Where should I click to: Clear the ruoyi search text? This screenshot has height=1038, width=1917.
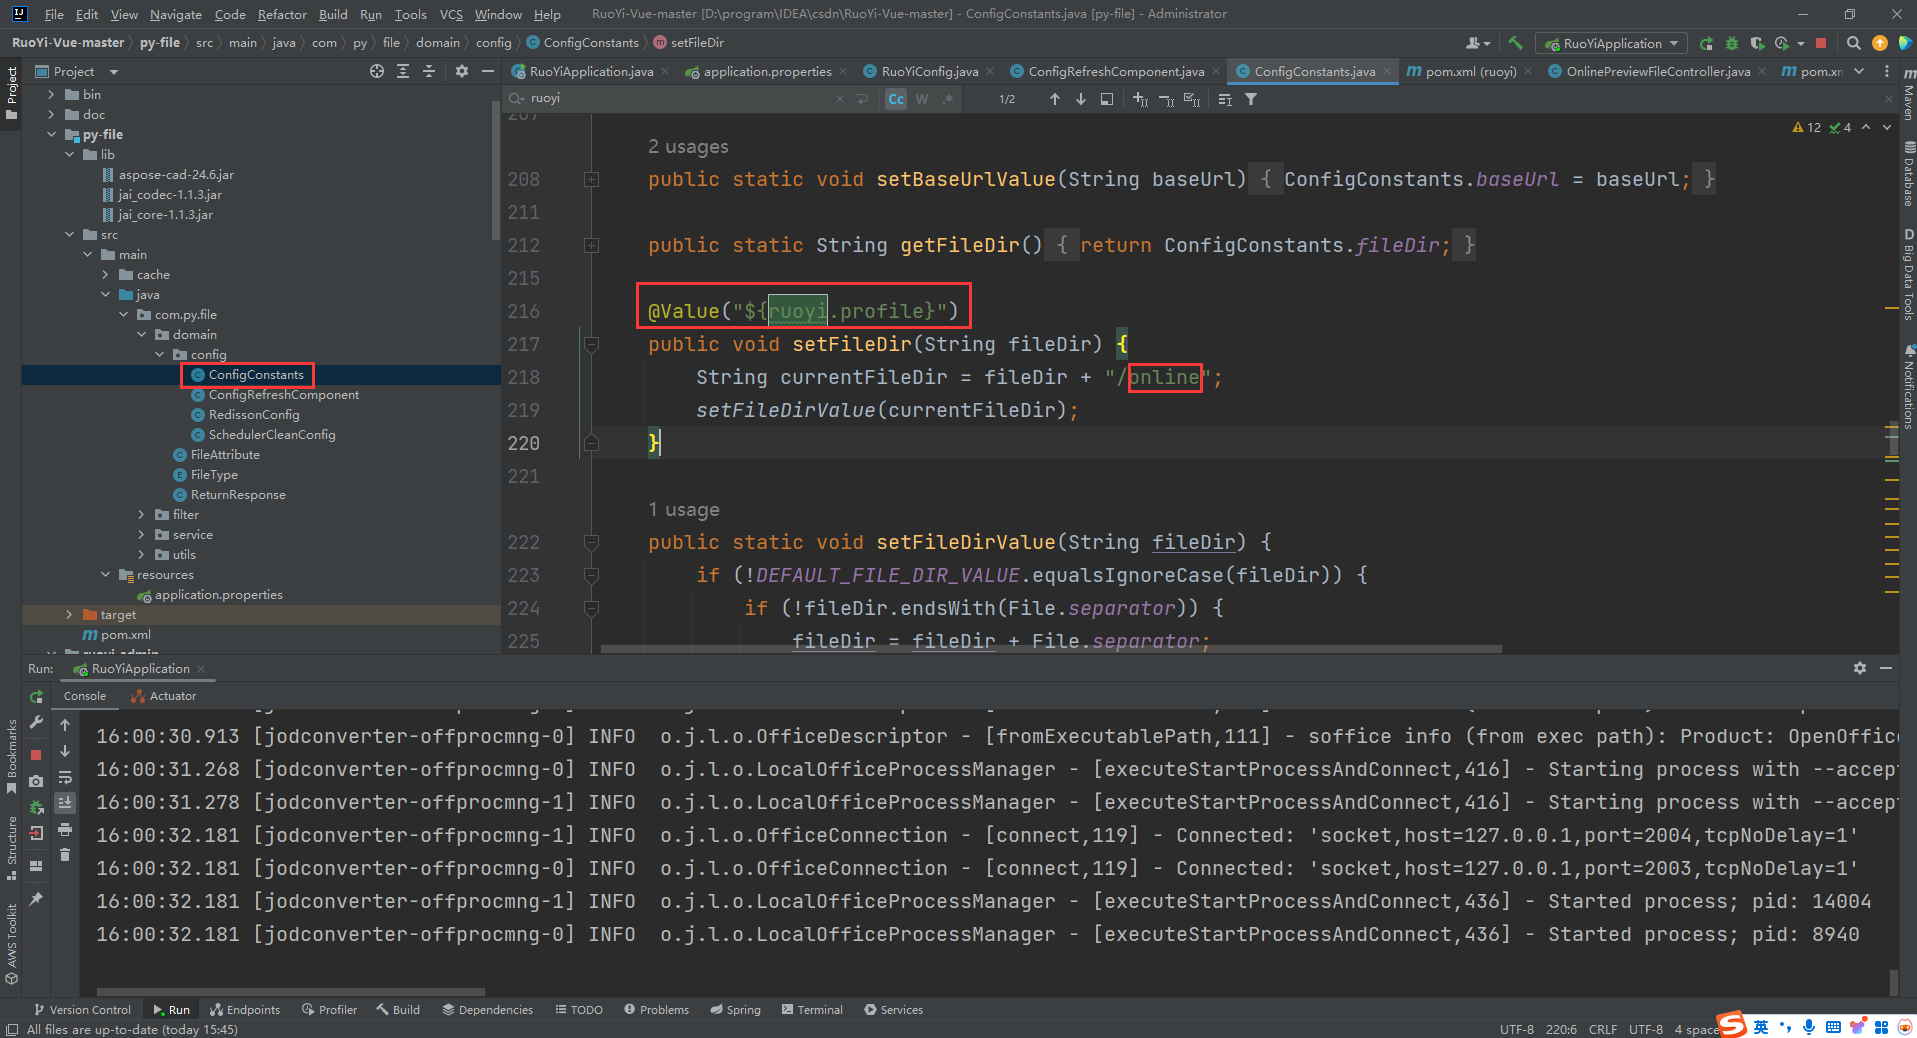839,99
